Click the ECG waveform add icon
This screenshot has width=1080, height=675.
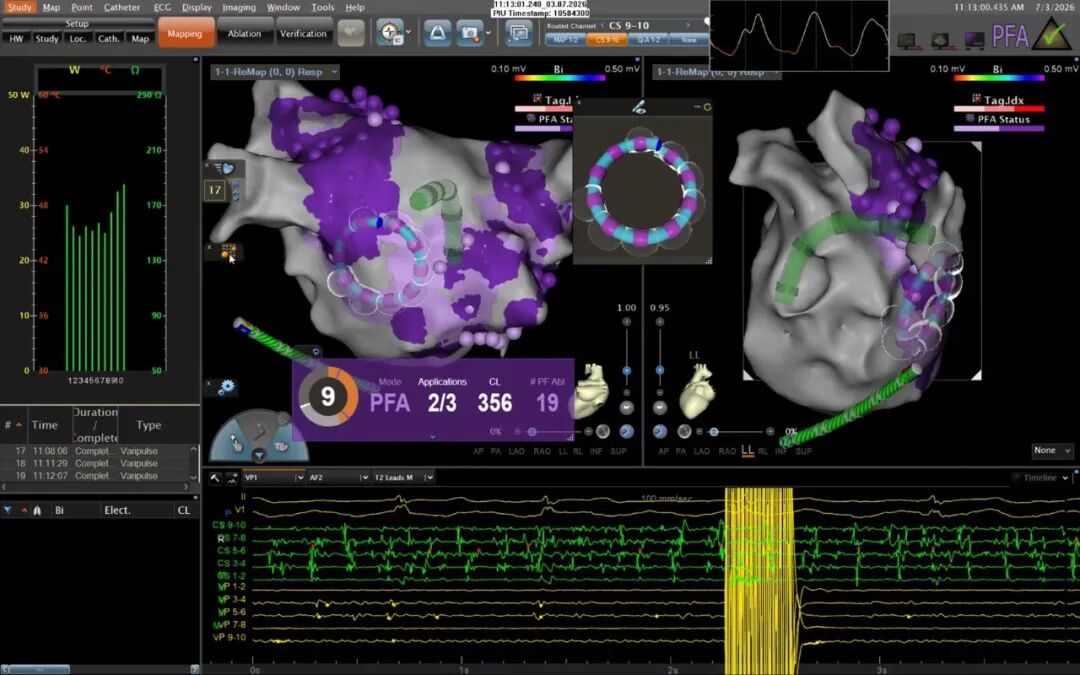[x=232, y=477]
